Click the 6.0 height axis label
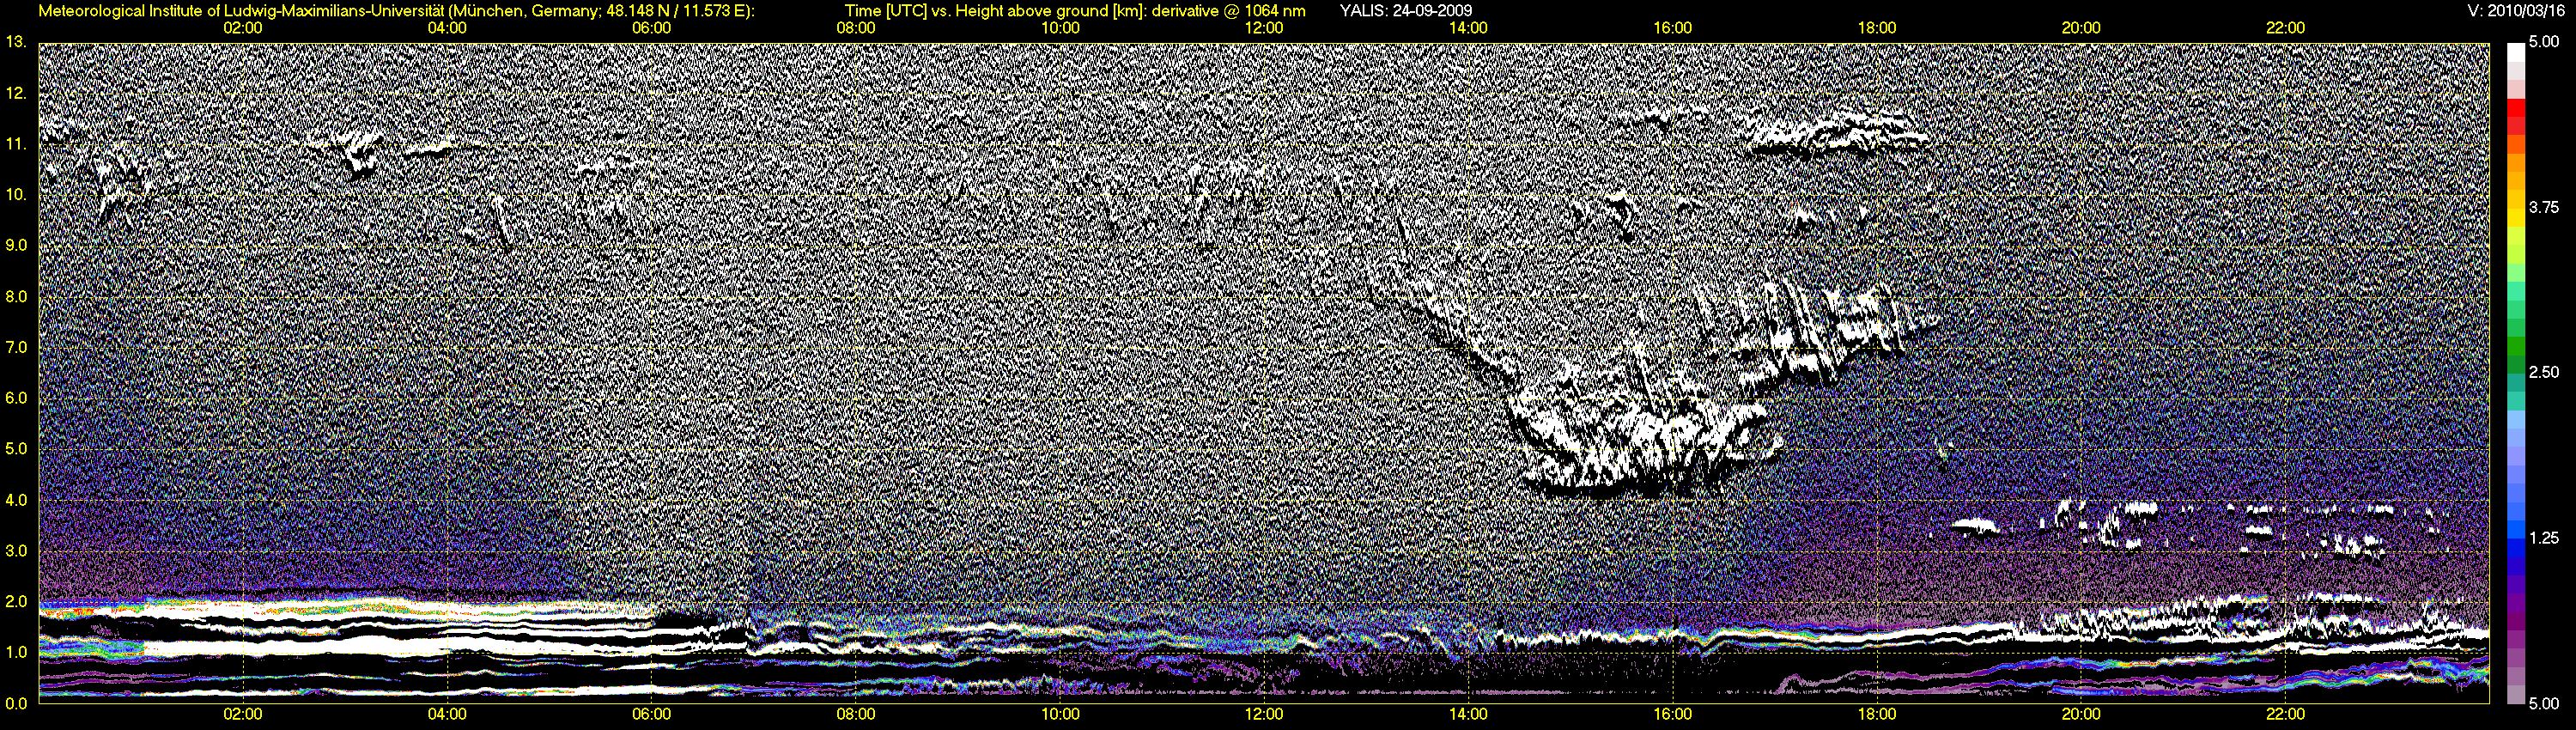The width and height of the screenshot is (2576, 730). [16, 398]
